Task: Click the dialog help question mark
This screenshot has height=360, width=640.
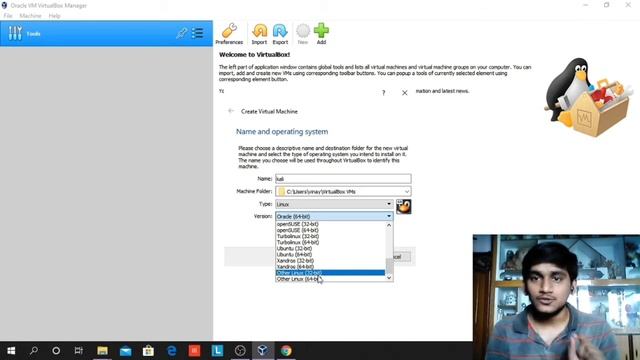Action: [x=383, y=93]
